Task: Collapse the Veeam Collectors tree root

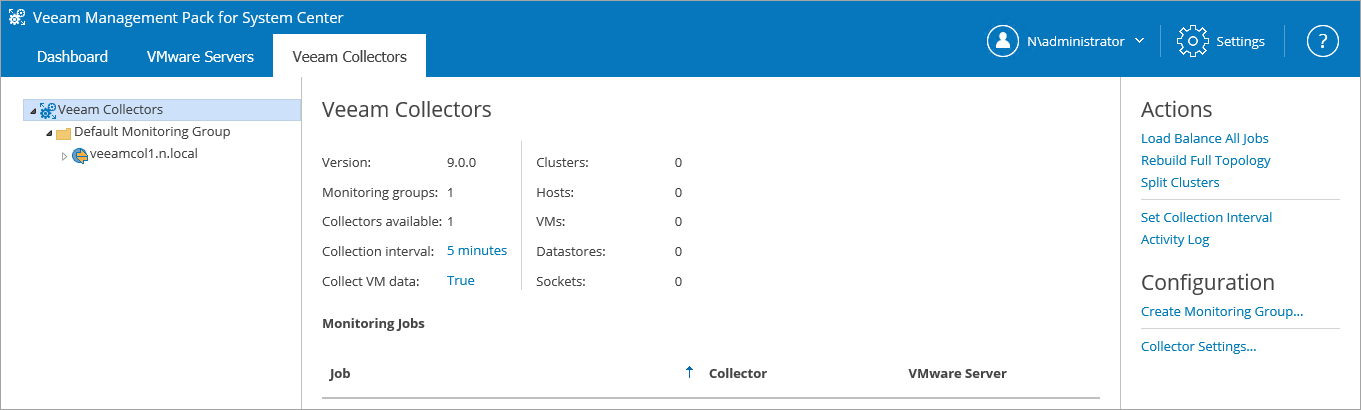Action: (33, 111)
